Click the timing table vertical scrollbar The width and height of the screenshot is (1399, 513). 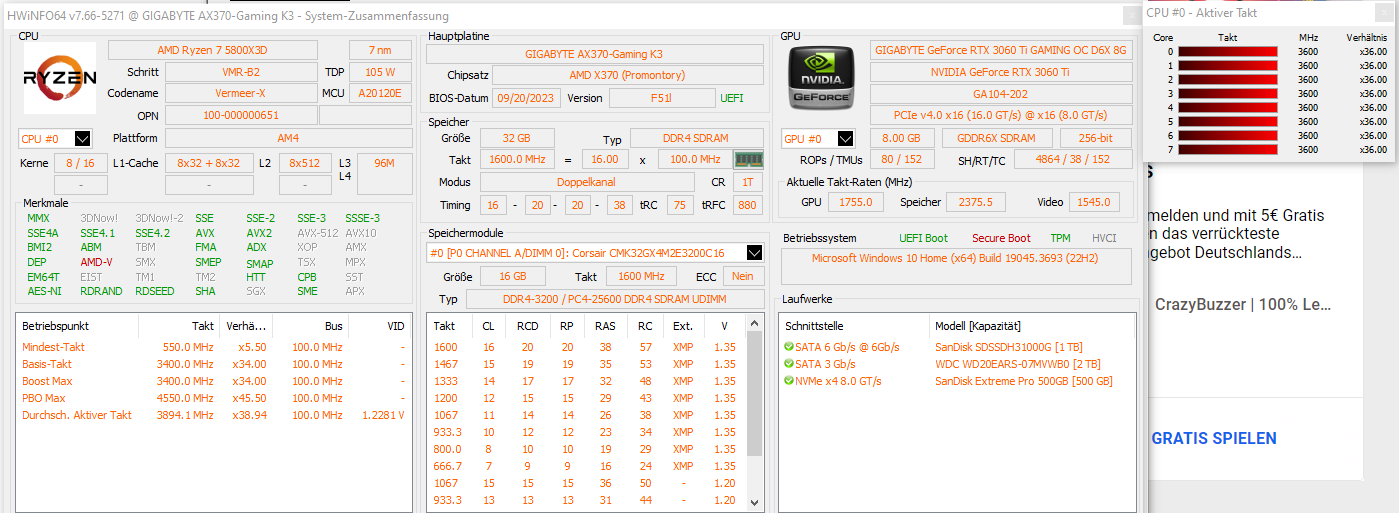click(x=755, y=414)
